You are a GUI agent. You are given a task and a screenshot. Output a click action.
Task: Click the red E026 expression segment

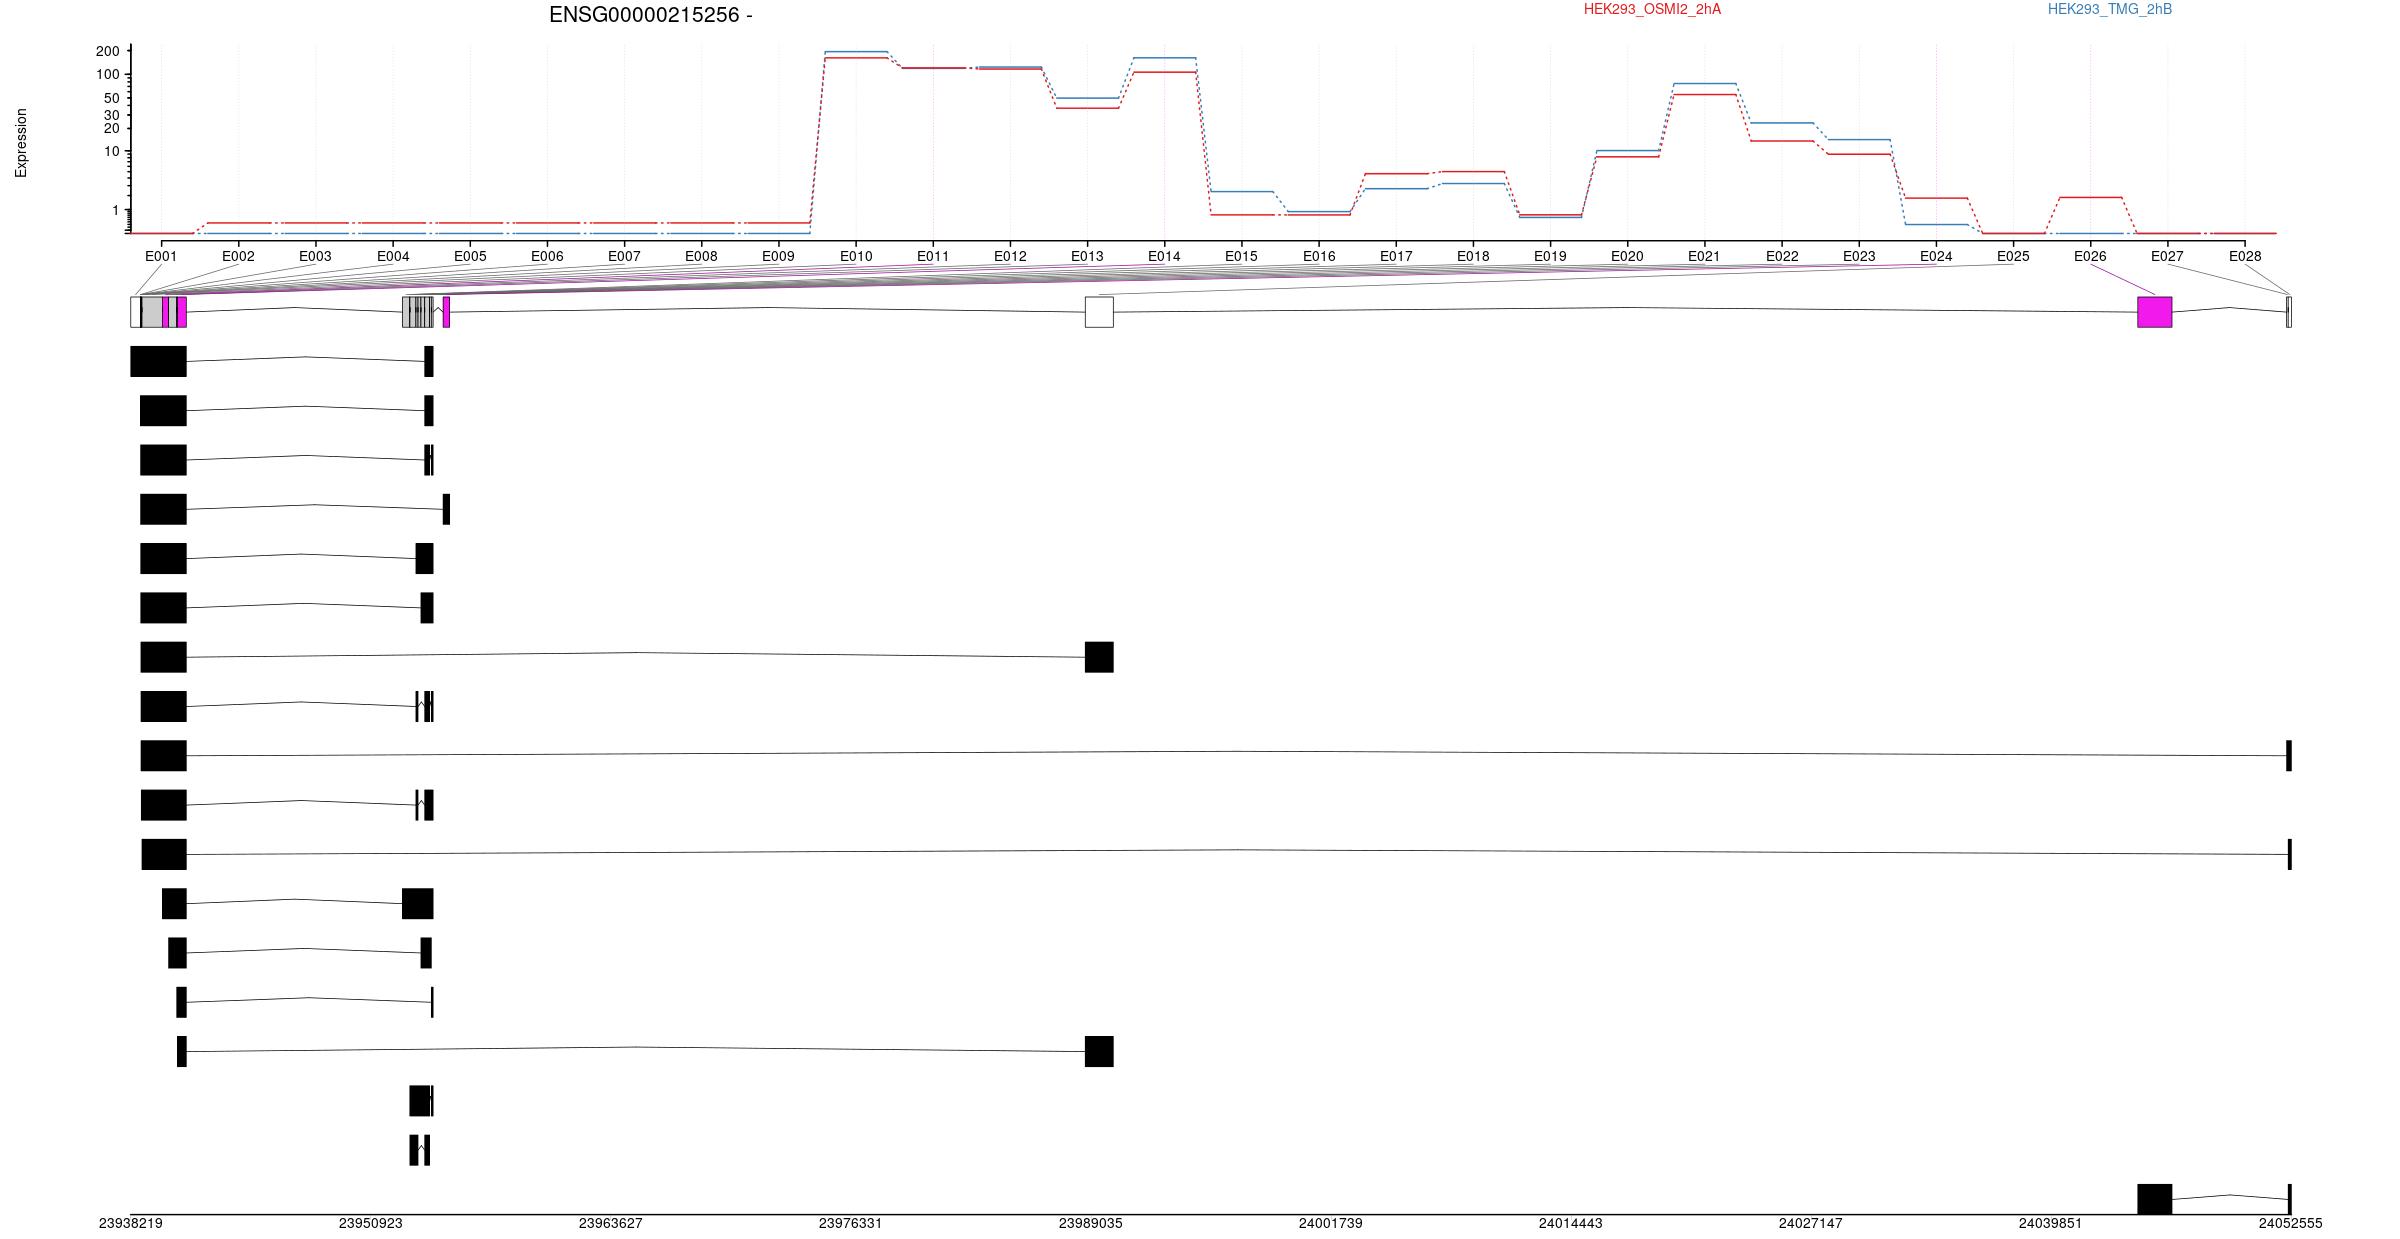2090,197
